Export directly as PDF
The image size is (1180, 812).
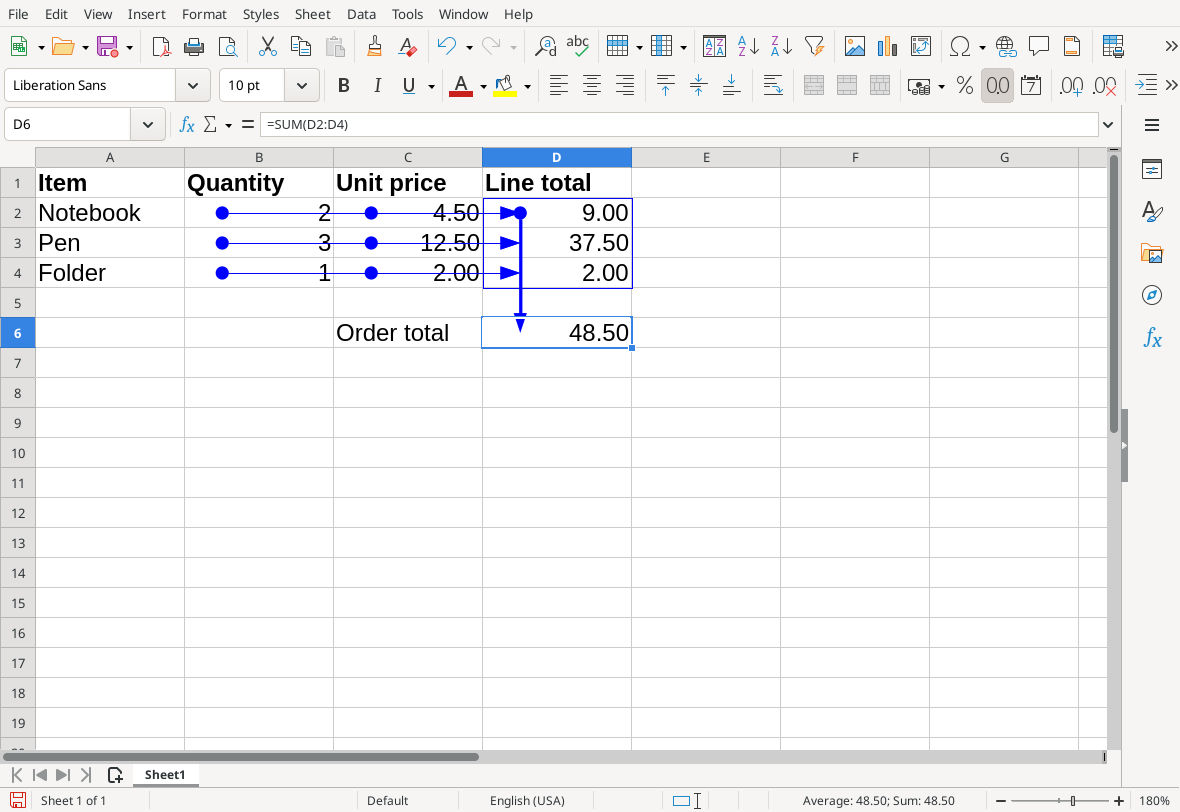point(161,47)
